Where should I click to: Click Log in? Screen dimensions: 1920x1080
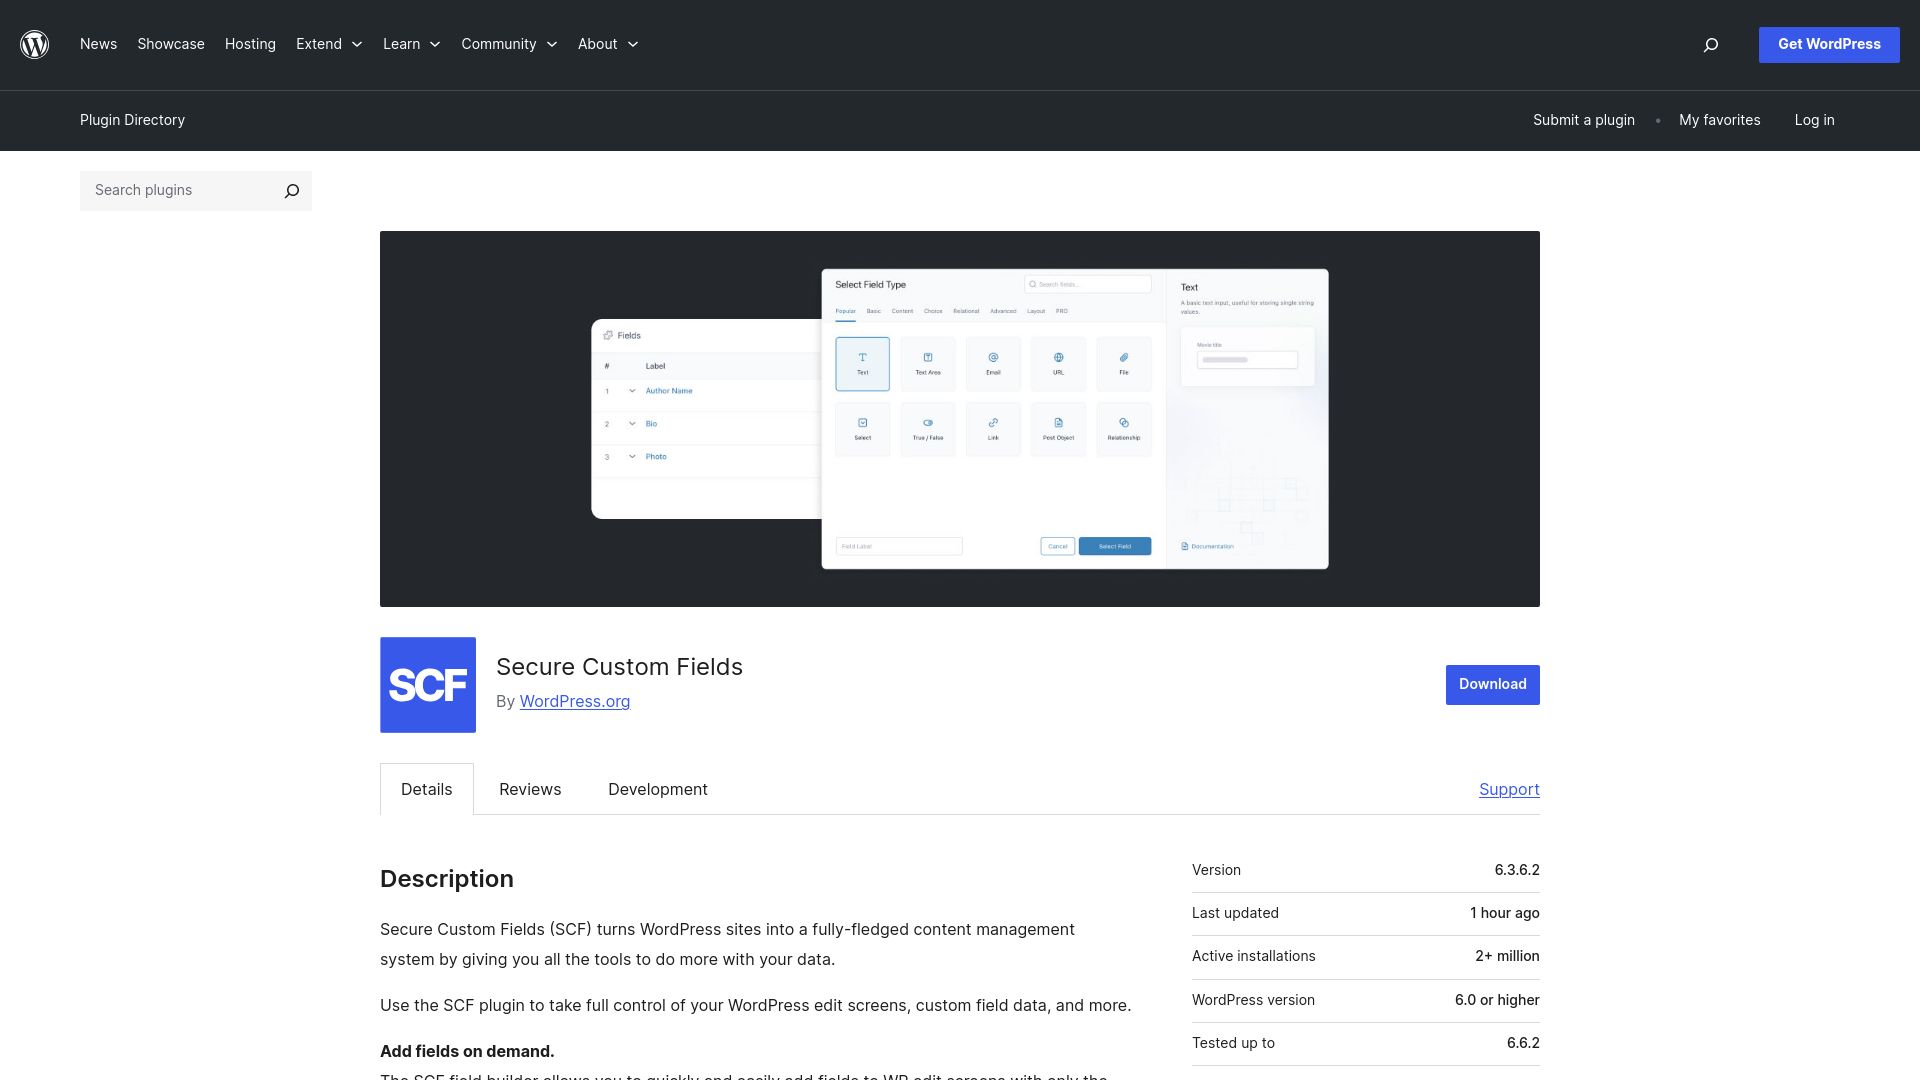tap(1814, 120)
